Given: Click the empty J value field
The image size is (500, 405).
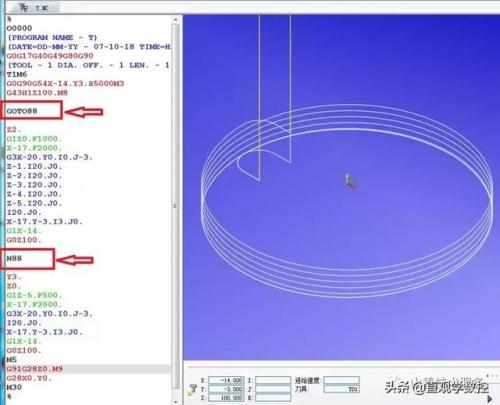Looking at the screenshot, I should point(273,389).
